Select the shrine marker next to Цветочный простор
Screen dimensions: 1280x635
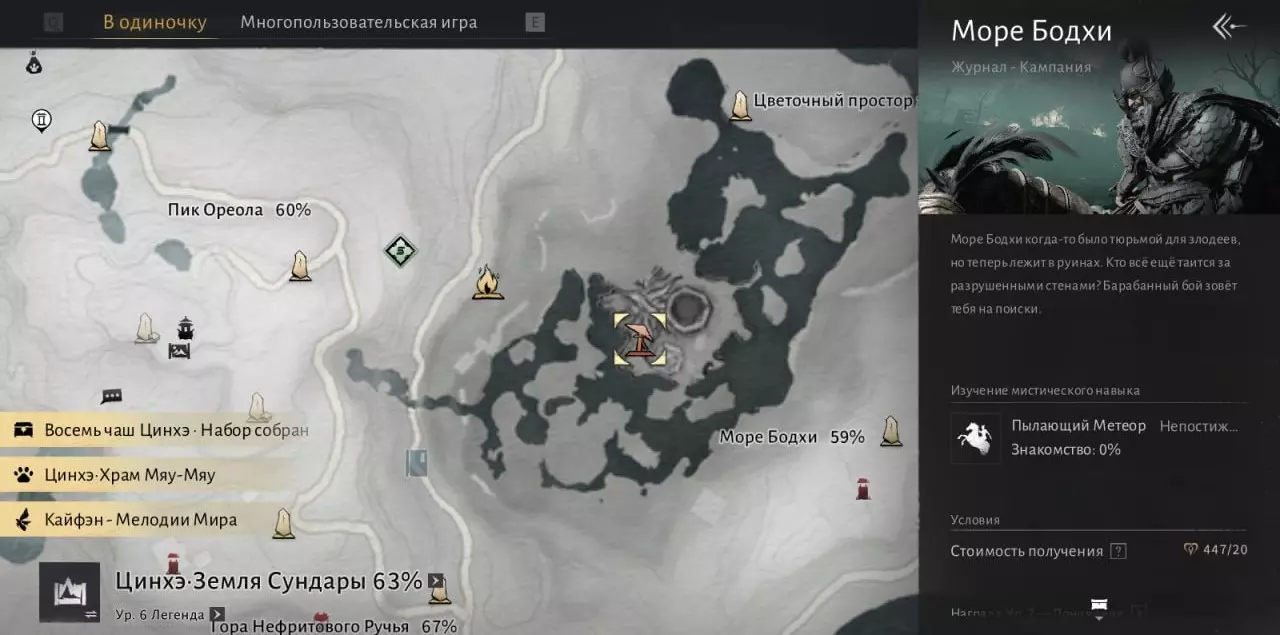click(740, 105)
